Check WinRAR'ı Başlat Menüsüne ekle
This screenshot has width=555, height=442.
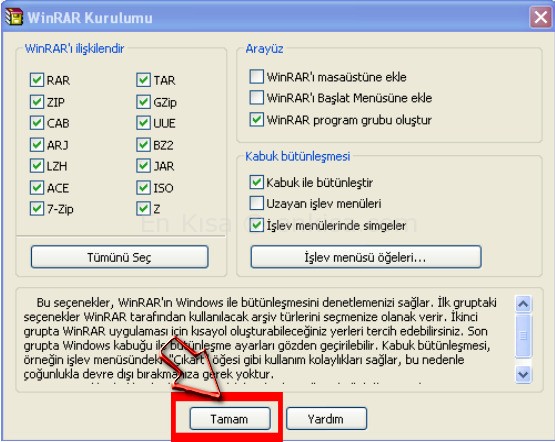pyautogui.click(x=257, y=98)
